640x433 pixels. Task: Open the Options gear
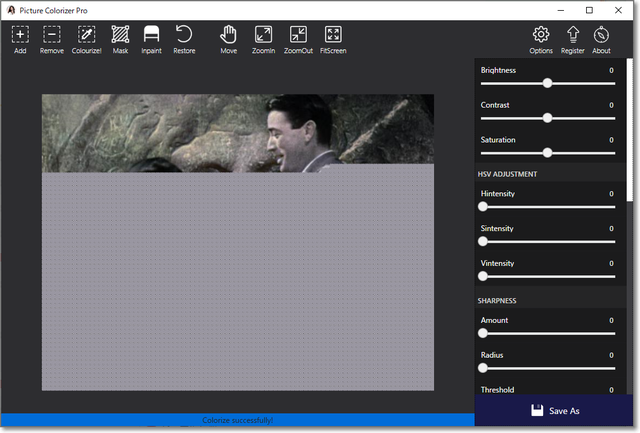[541, 35]
